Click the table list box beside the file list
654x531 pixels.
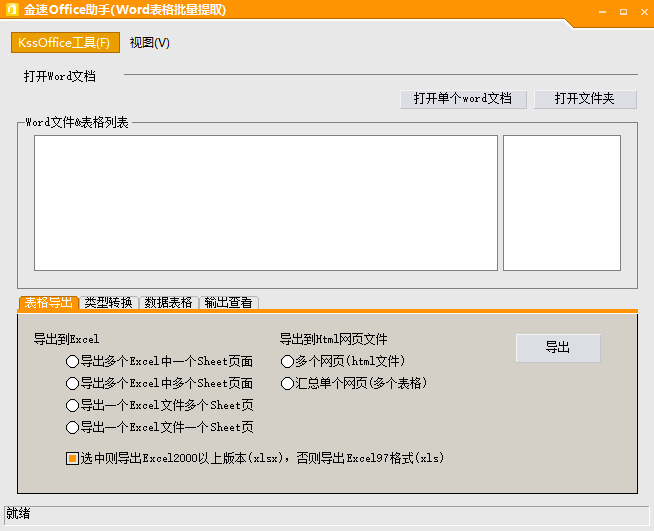pos(562,203)
